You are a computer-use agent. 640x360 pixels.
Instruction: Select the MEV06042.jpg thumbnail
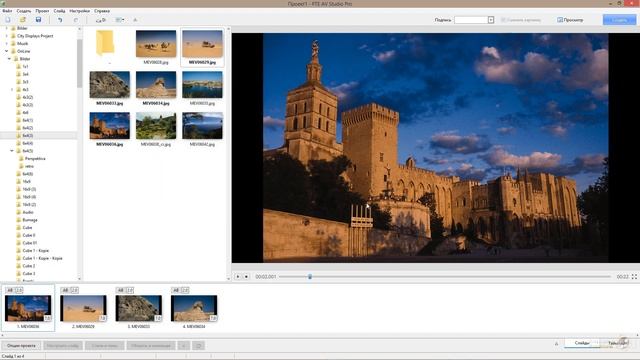202,126
